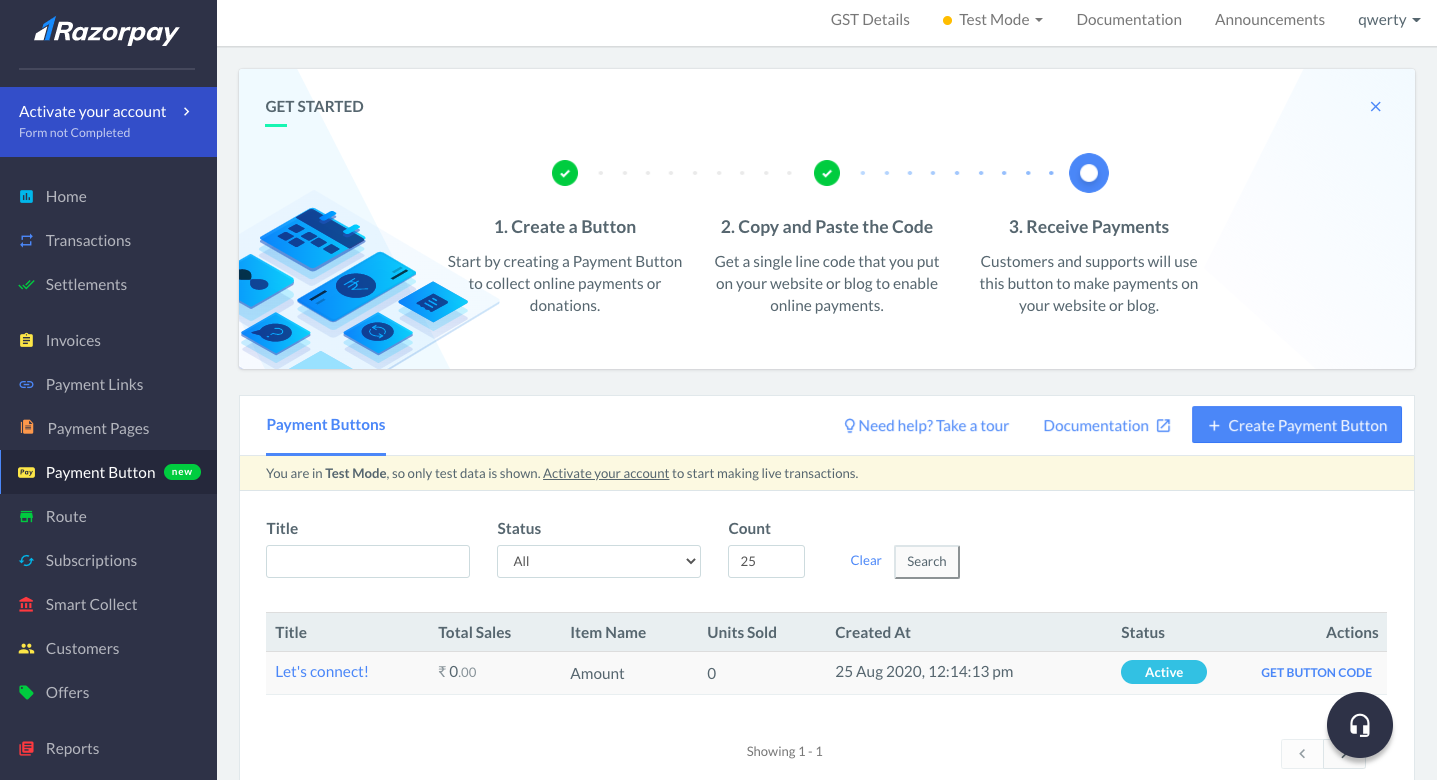Viewport: 1437px width, 780px height.
Task: Select the Route section
Action: [x=66, y=516]
